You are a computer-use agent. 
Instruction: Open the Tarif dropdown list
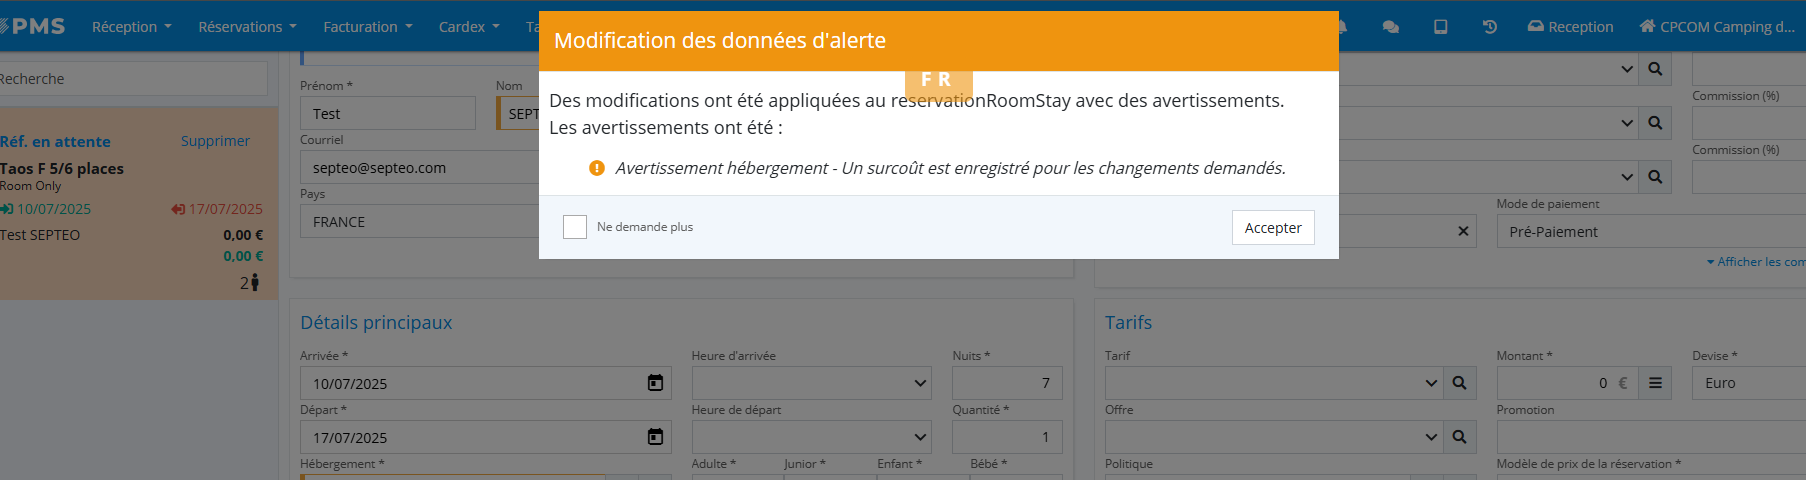[1273, 383]
